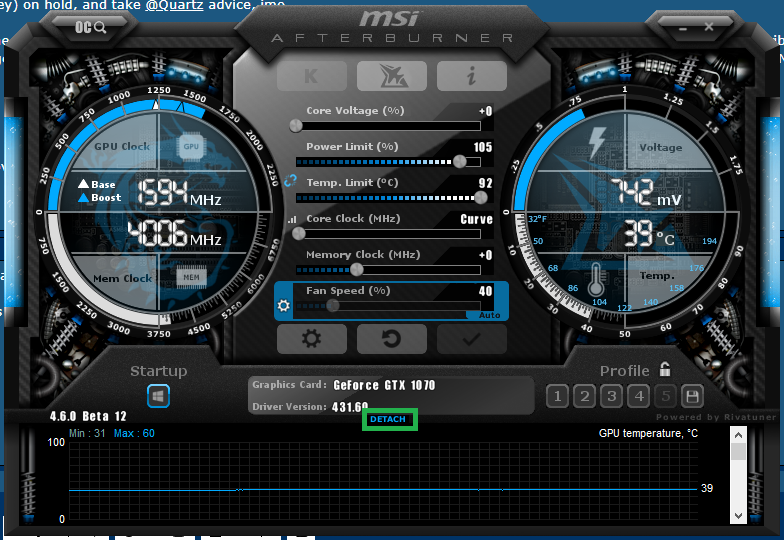Click the 742 mV voltage readout
784x540 pixels.
point(646,192)
